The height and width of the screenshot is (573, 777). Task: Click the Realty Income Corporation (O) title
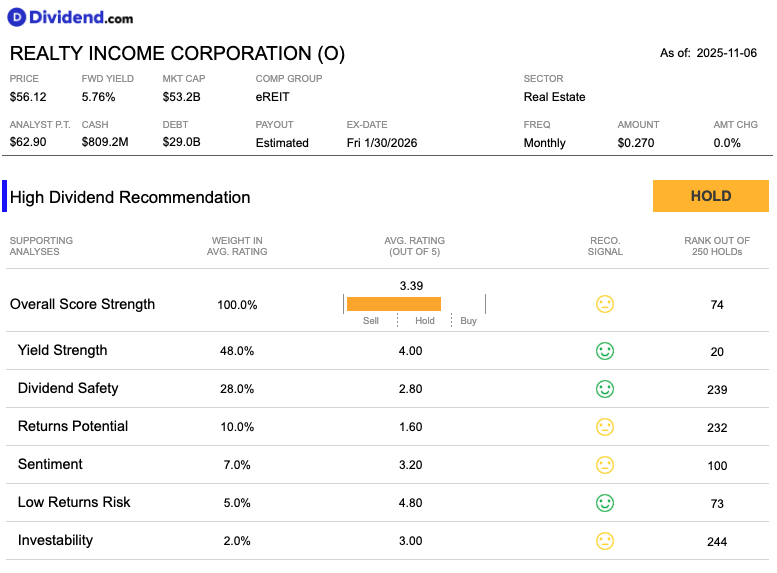point(177,54)
